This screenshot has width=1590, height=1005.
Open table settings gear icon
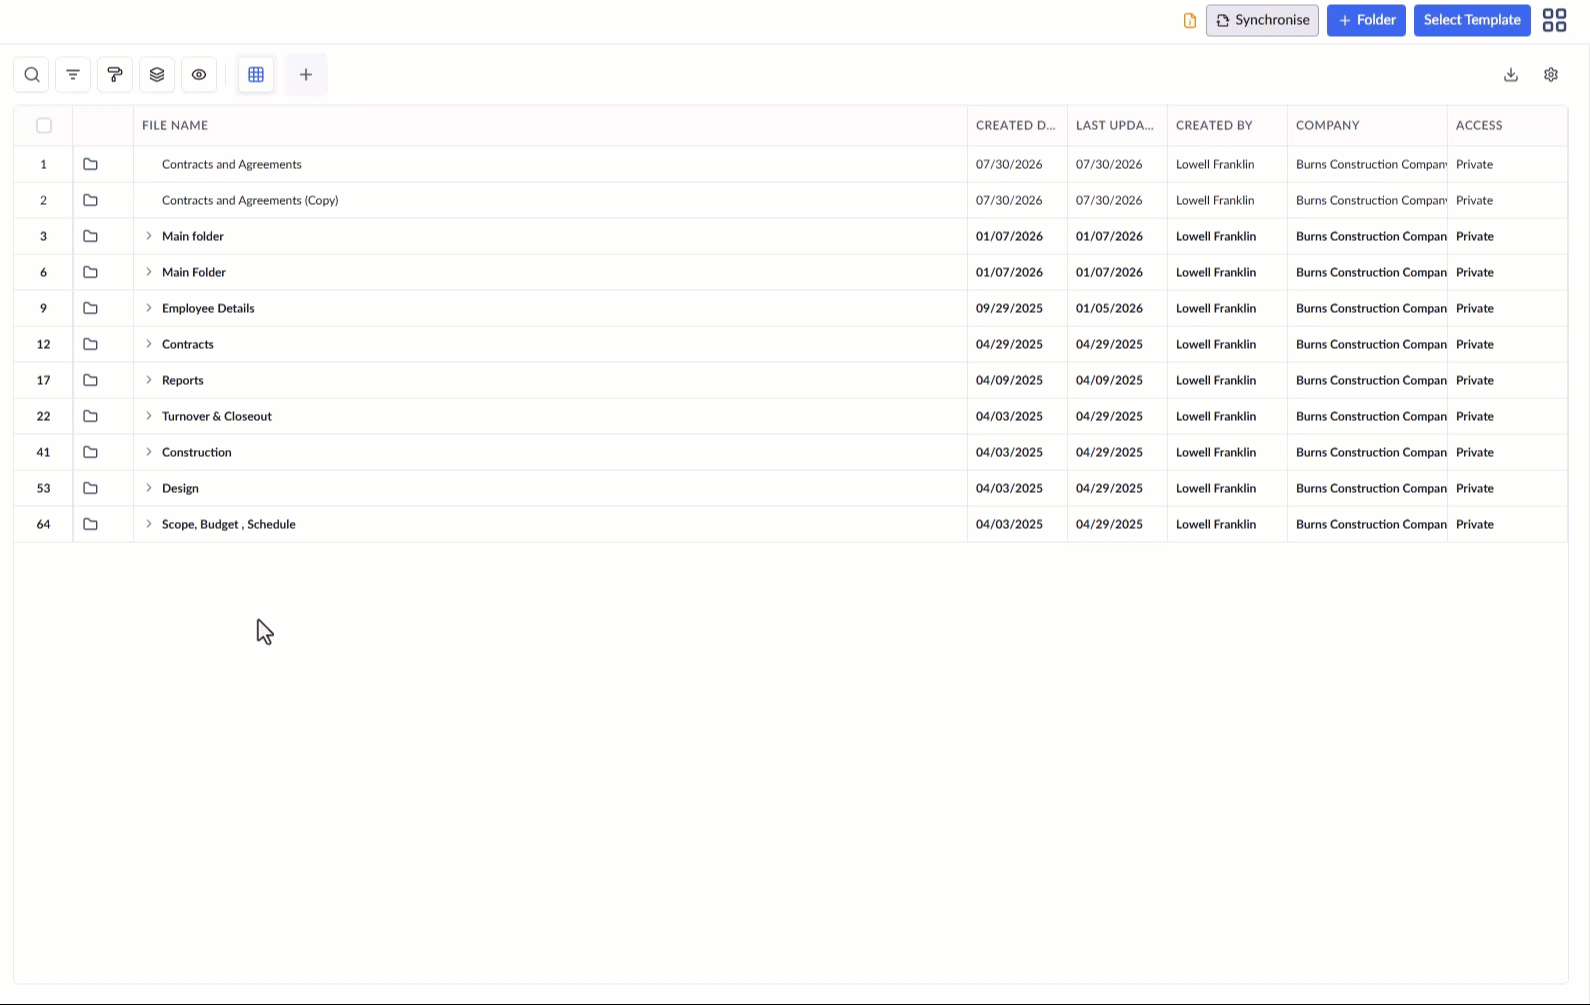click(x=1551, y=75)
